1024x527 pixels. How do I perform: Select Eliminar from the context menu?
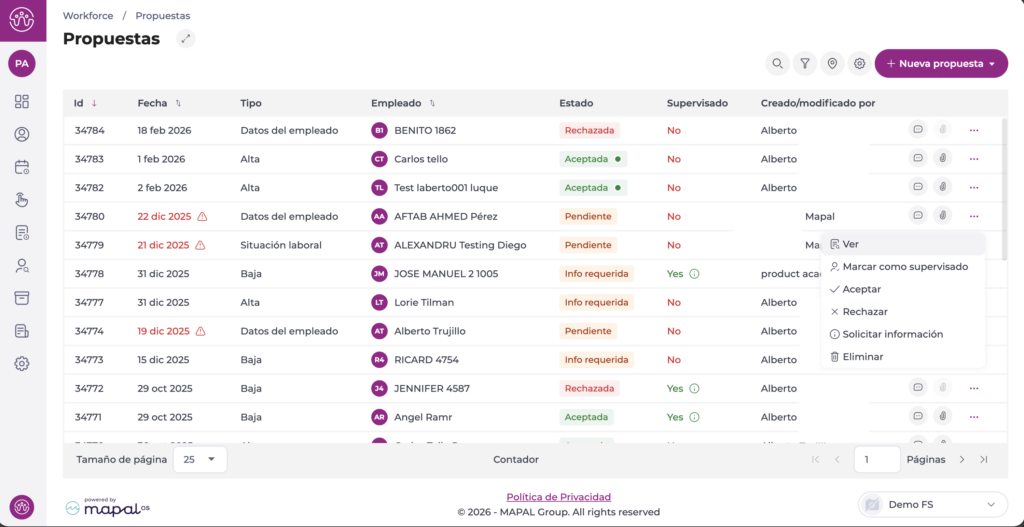point(861,357)
